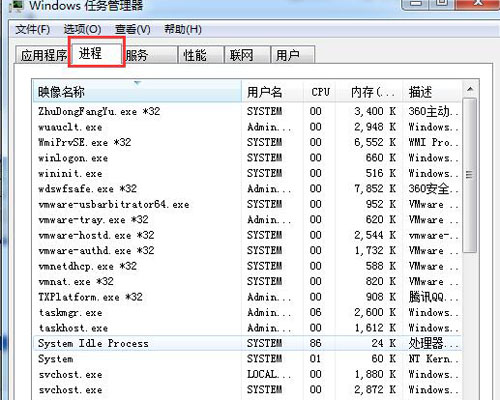Click the 2,948 K memory value
The image size is (500, 400).
(375, 127)
